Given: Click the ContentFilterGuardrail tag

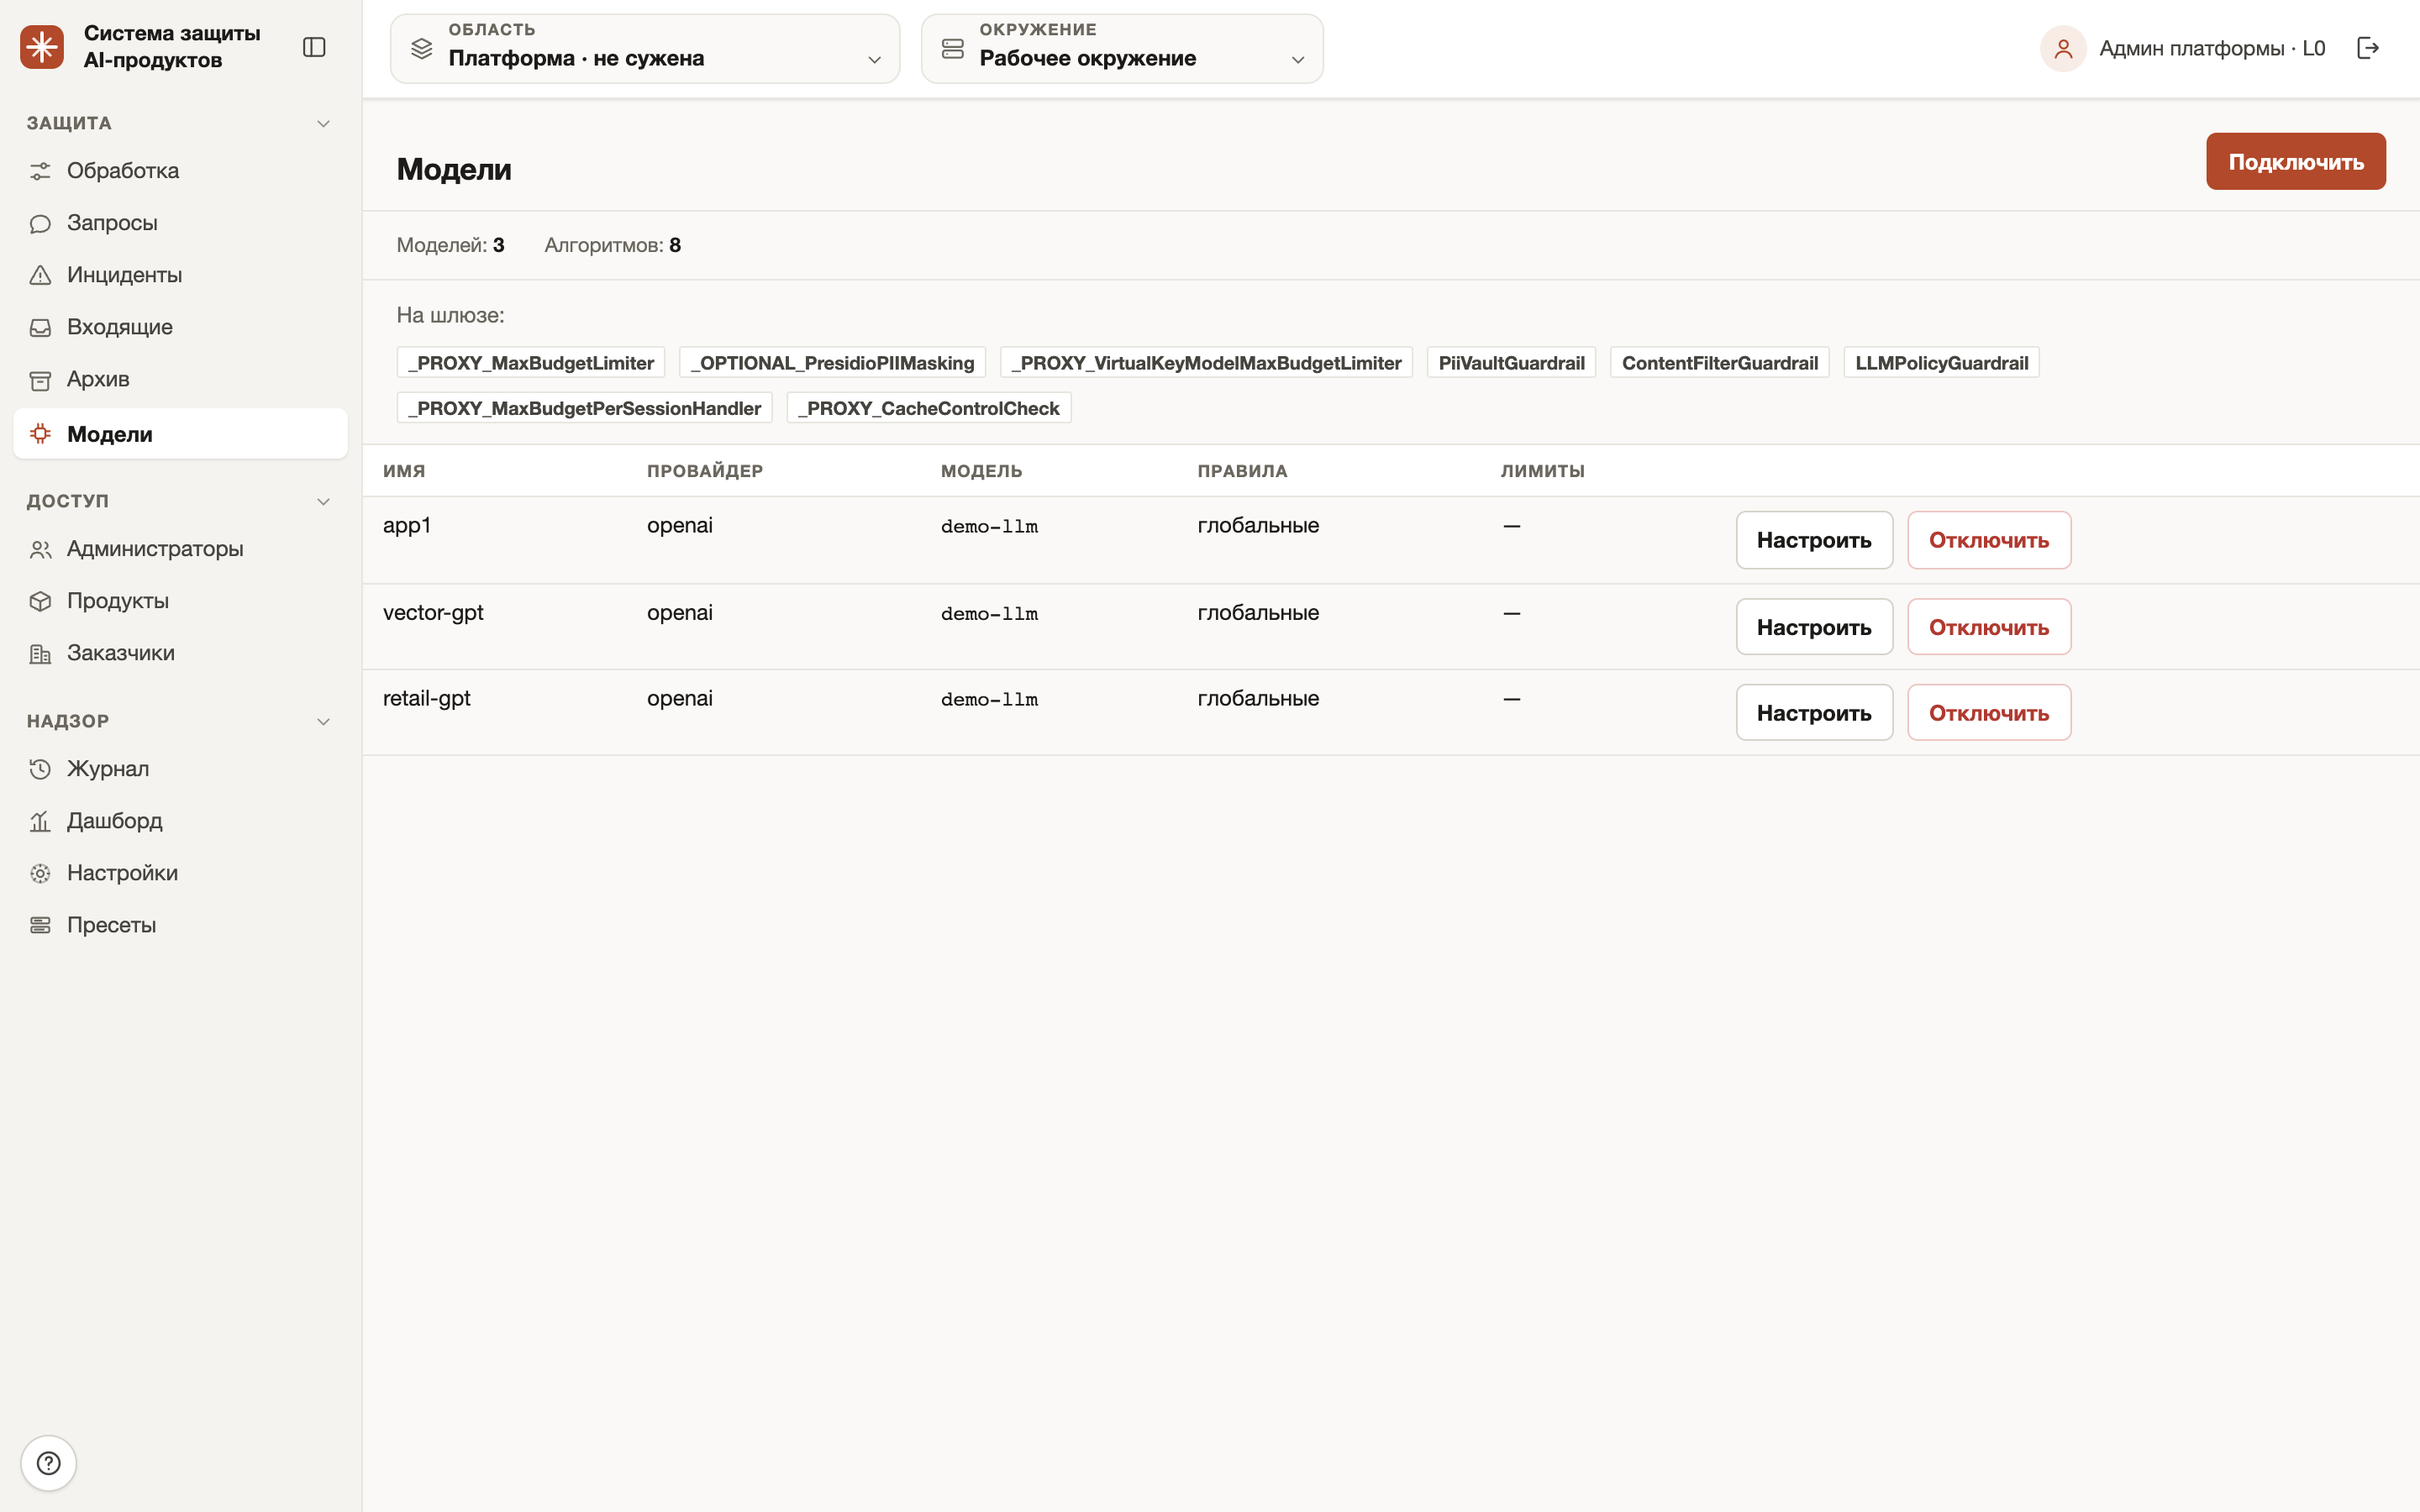Looking at the screenshot, I should (x=1720, y=363).
